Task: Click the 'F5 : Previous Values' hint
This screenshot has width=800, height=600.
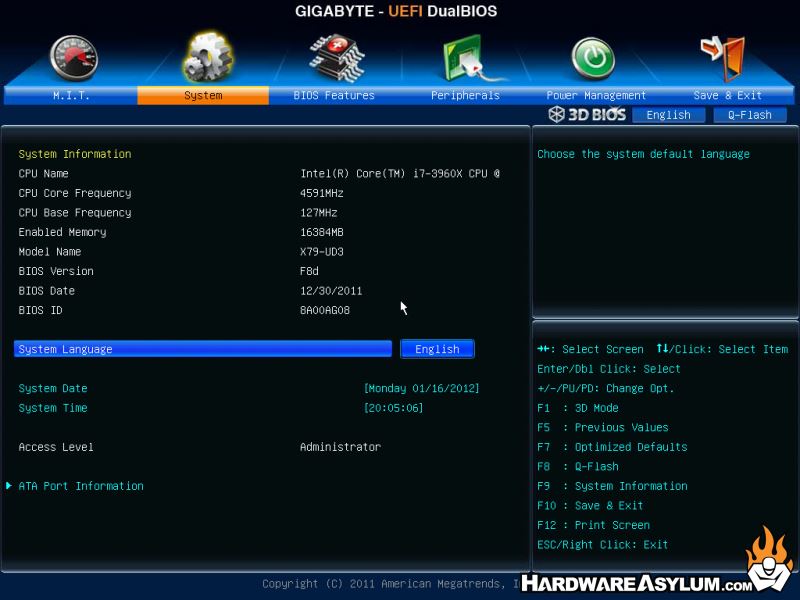Action: [x=603, y=428]
